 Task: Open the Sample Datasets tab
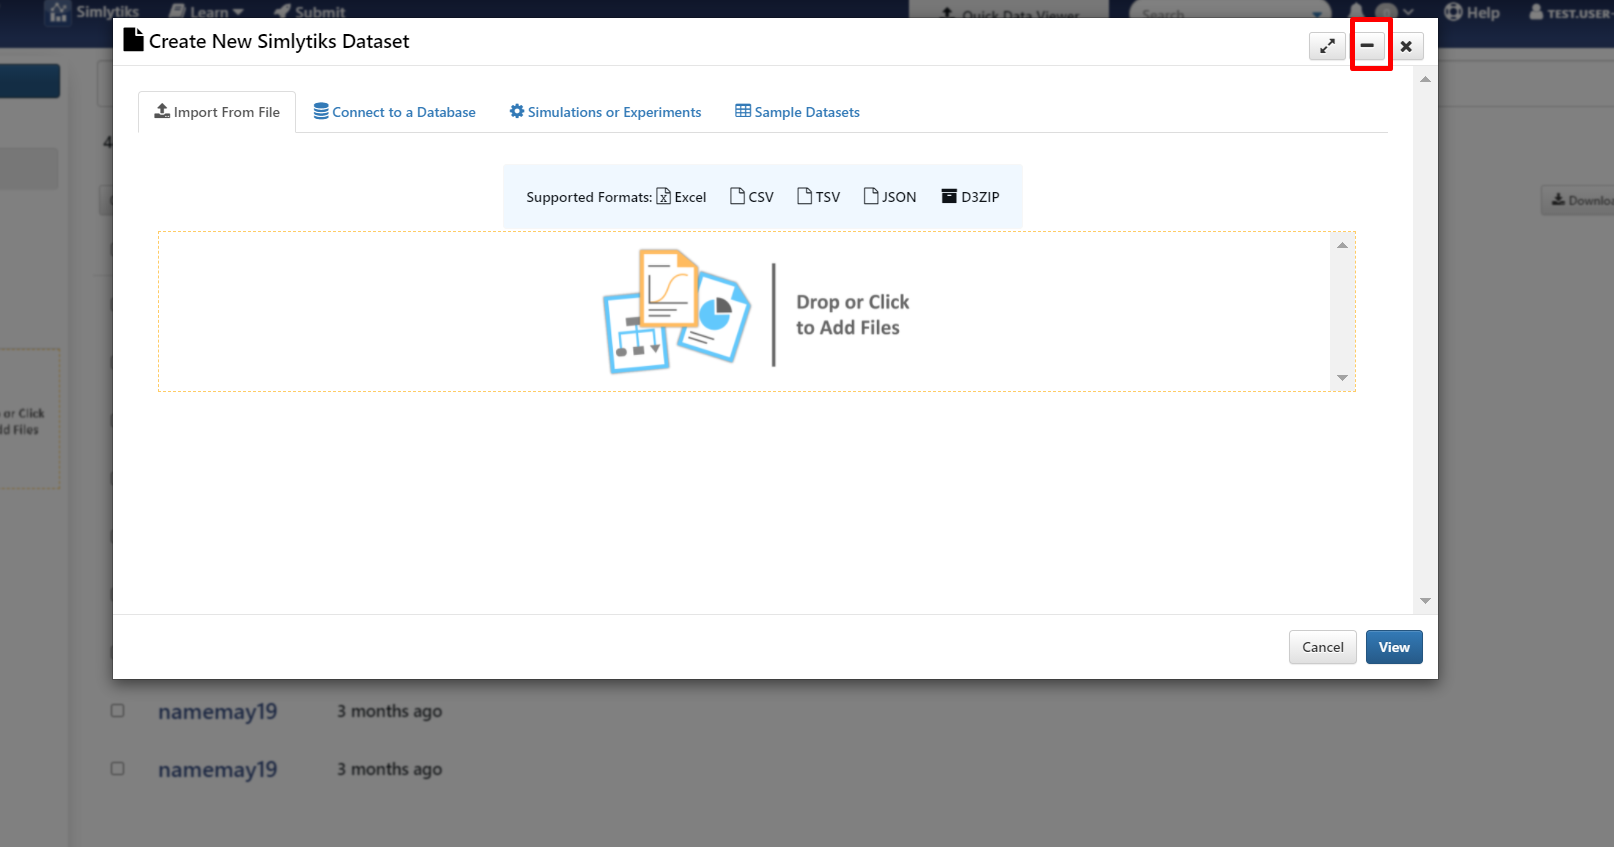point(797,112)
